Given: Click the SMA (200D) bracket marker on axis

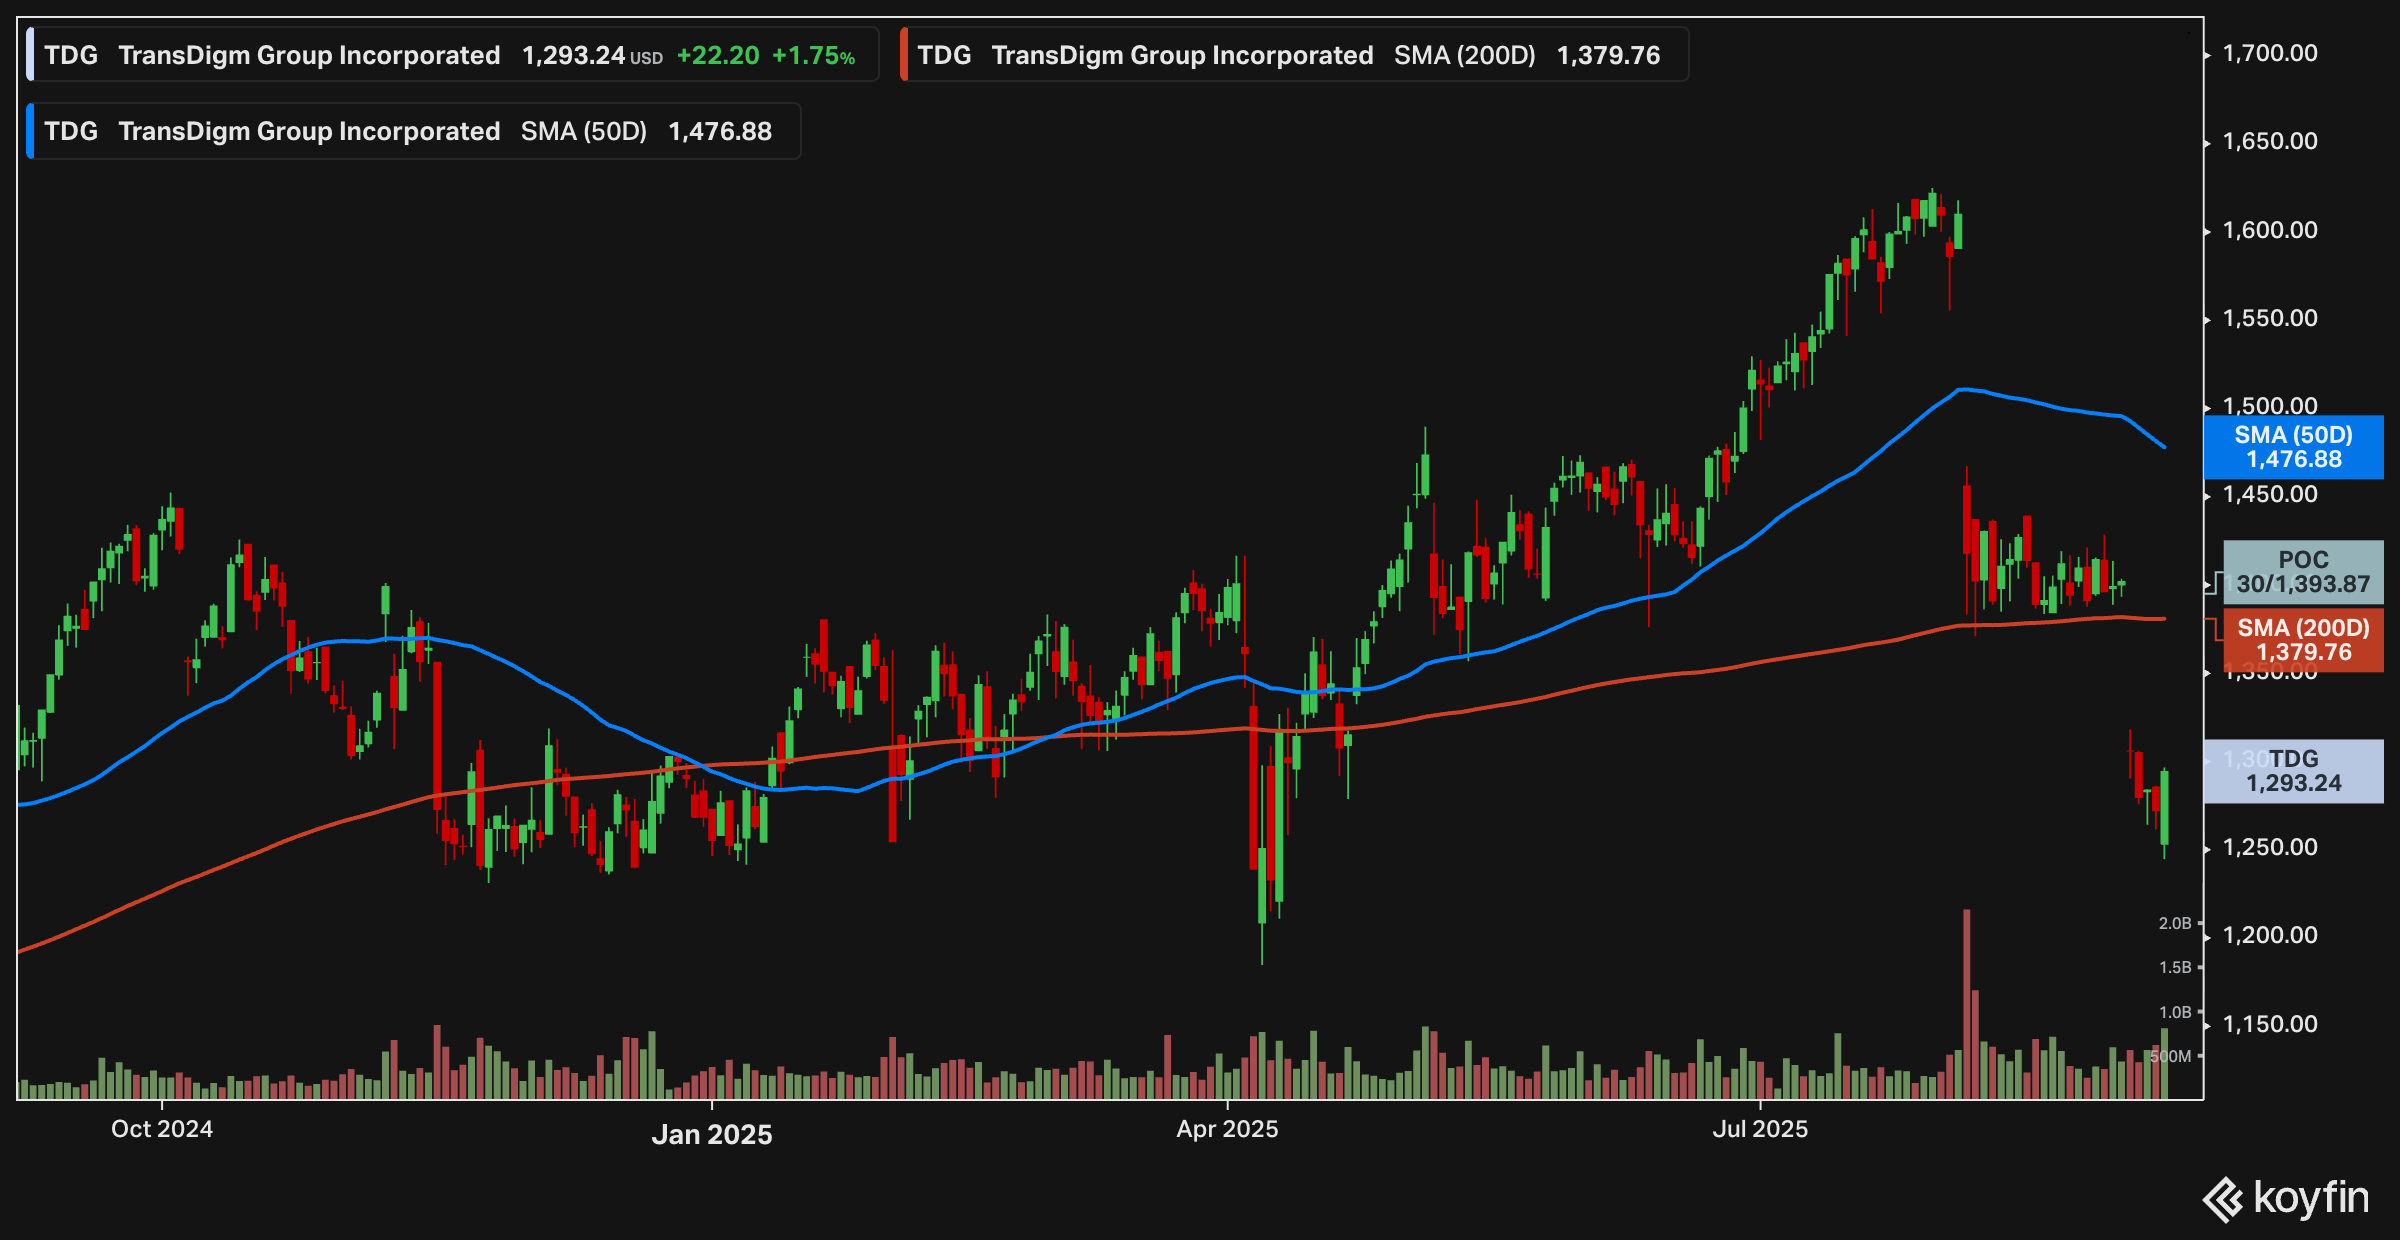Looking at the screenshot, I should [x=2214, y=629].
